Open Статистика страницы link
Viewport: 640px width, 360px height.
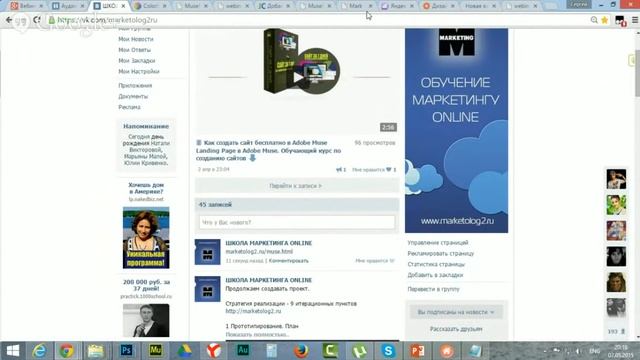[x=436, y=264]
